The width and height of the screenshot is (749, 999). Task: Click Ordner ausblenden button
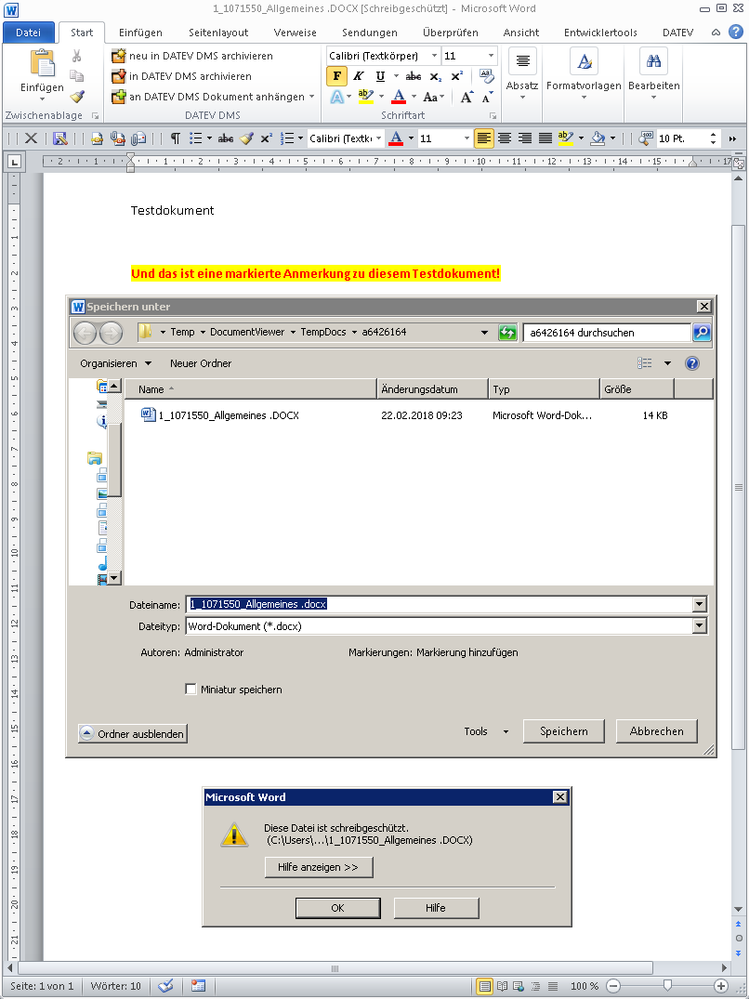point(133,734)
